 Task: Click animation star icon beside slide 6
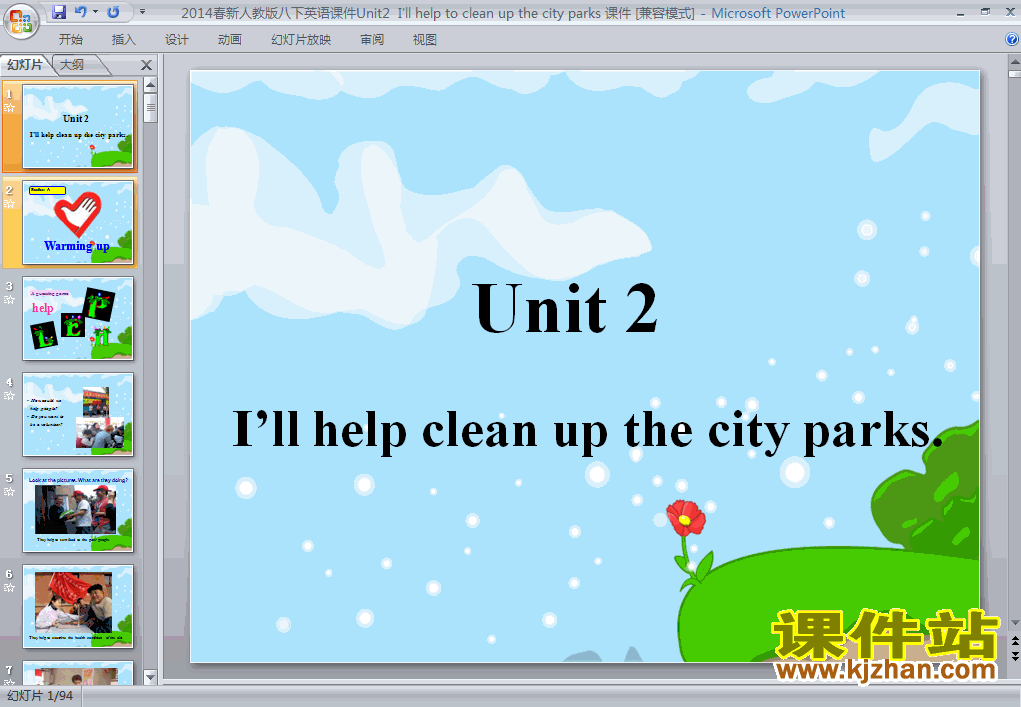pyautogui.click(x=9, y=588)
